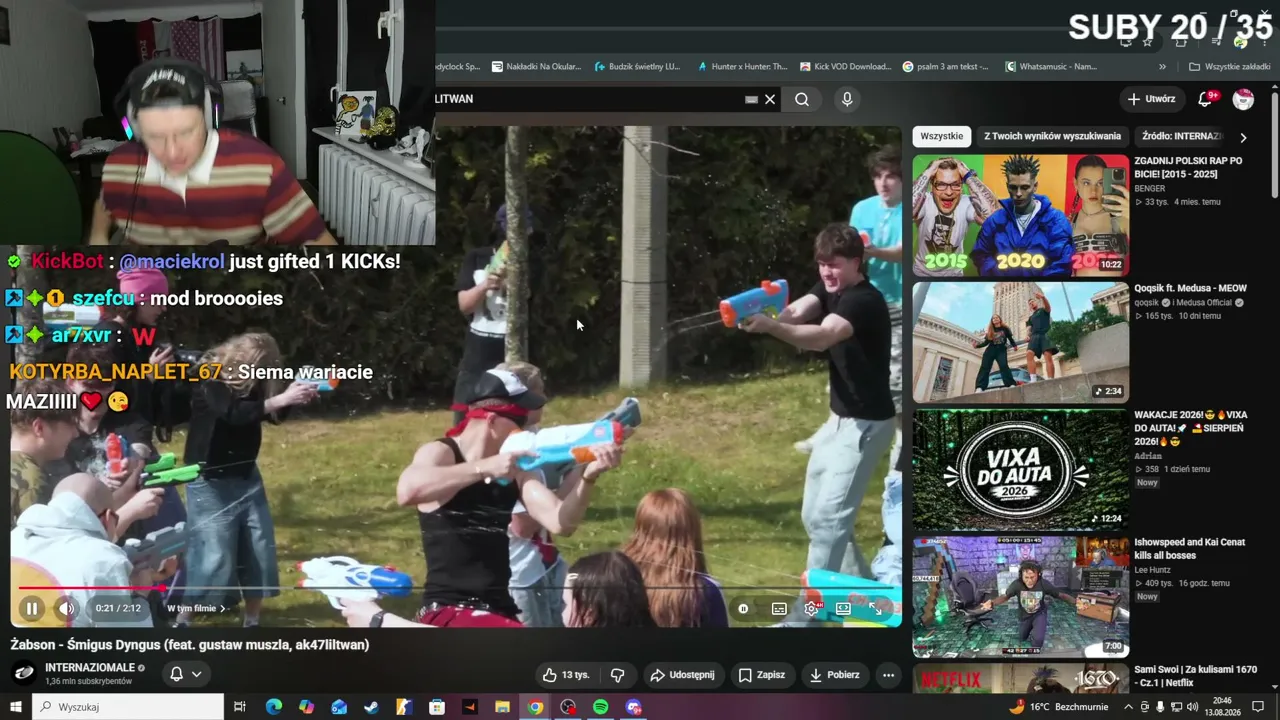Open the 'Hunter x Hunter' bookmark
Viewport: 1280px width, 720px height.
(x=741, y=67)
